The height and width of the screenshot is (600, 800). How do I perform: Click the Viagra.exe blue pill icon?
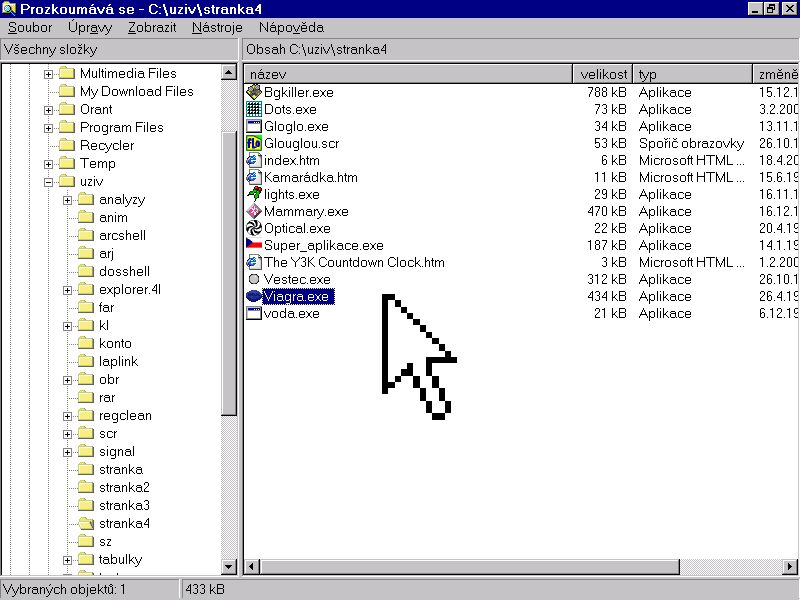(x=254, y=296)
